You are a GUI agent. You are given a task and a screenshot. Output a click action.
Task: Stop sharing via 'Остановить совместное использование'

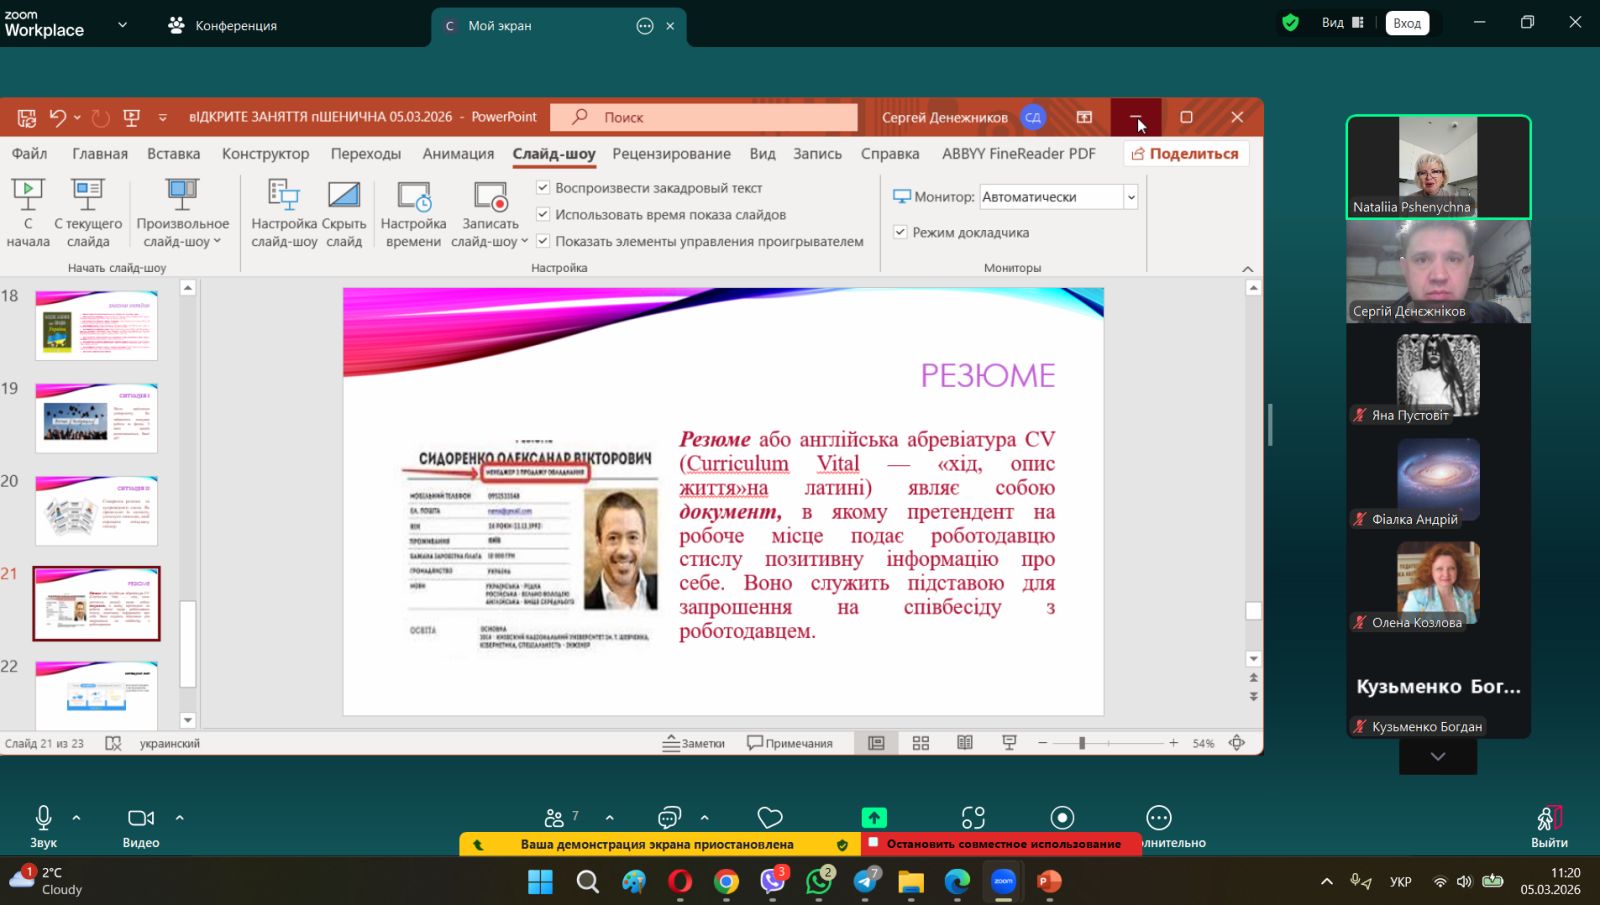[x=1002, y=844]
